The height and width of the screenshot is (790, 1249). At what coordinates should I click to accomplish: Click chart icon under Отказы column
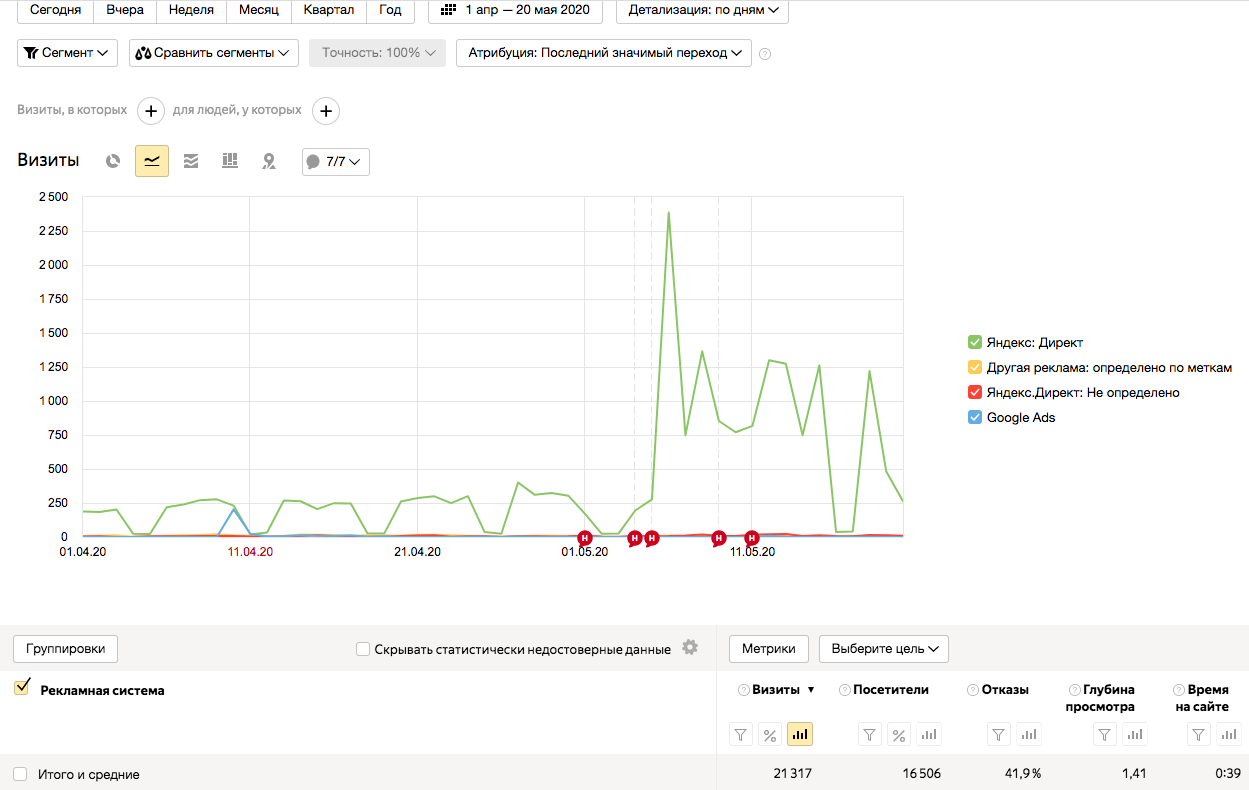click(1029, 735)
